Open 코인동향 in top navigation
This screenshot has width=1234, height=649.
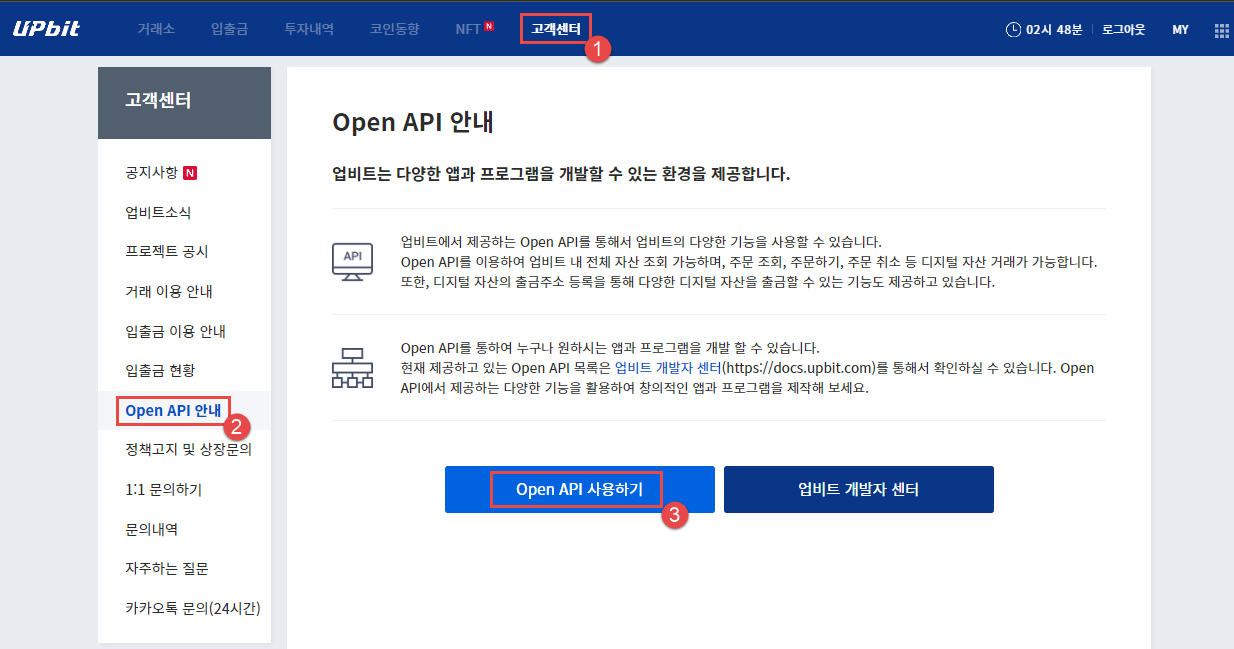(x=394, y=29)
